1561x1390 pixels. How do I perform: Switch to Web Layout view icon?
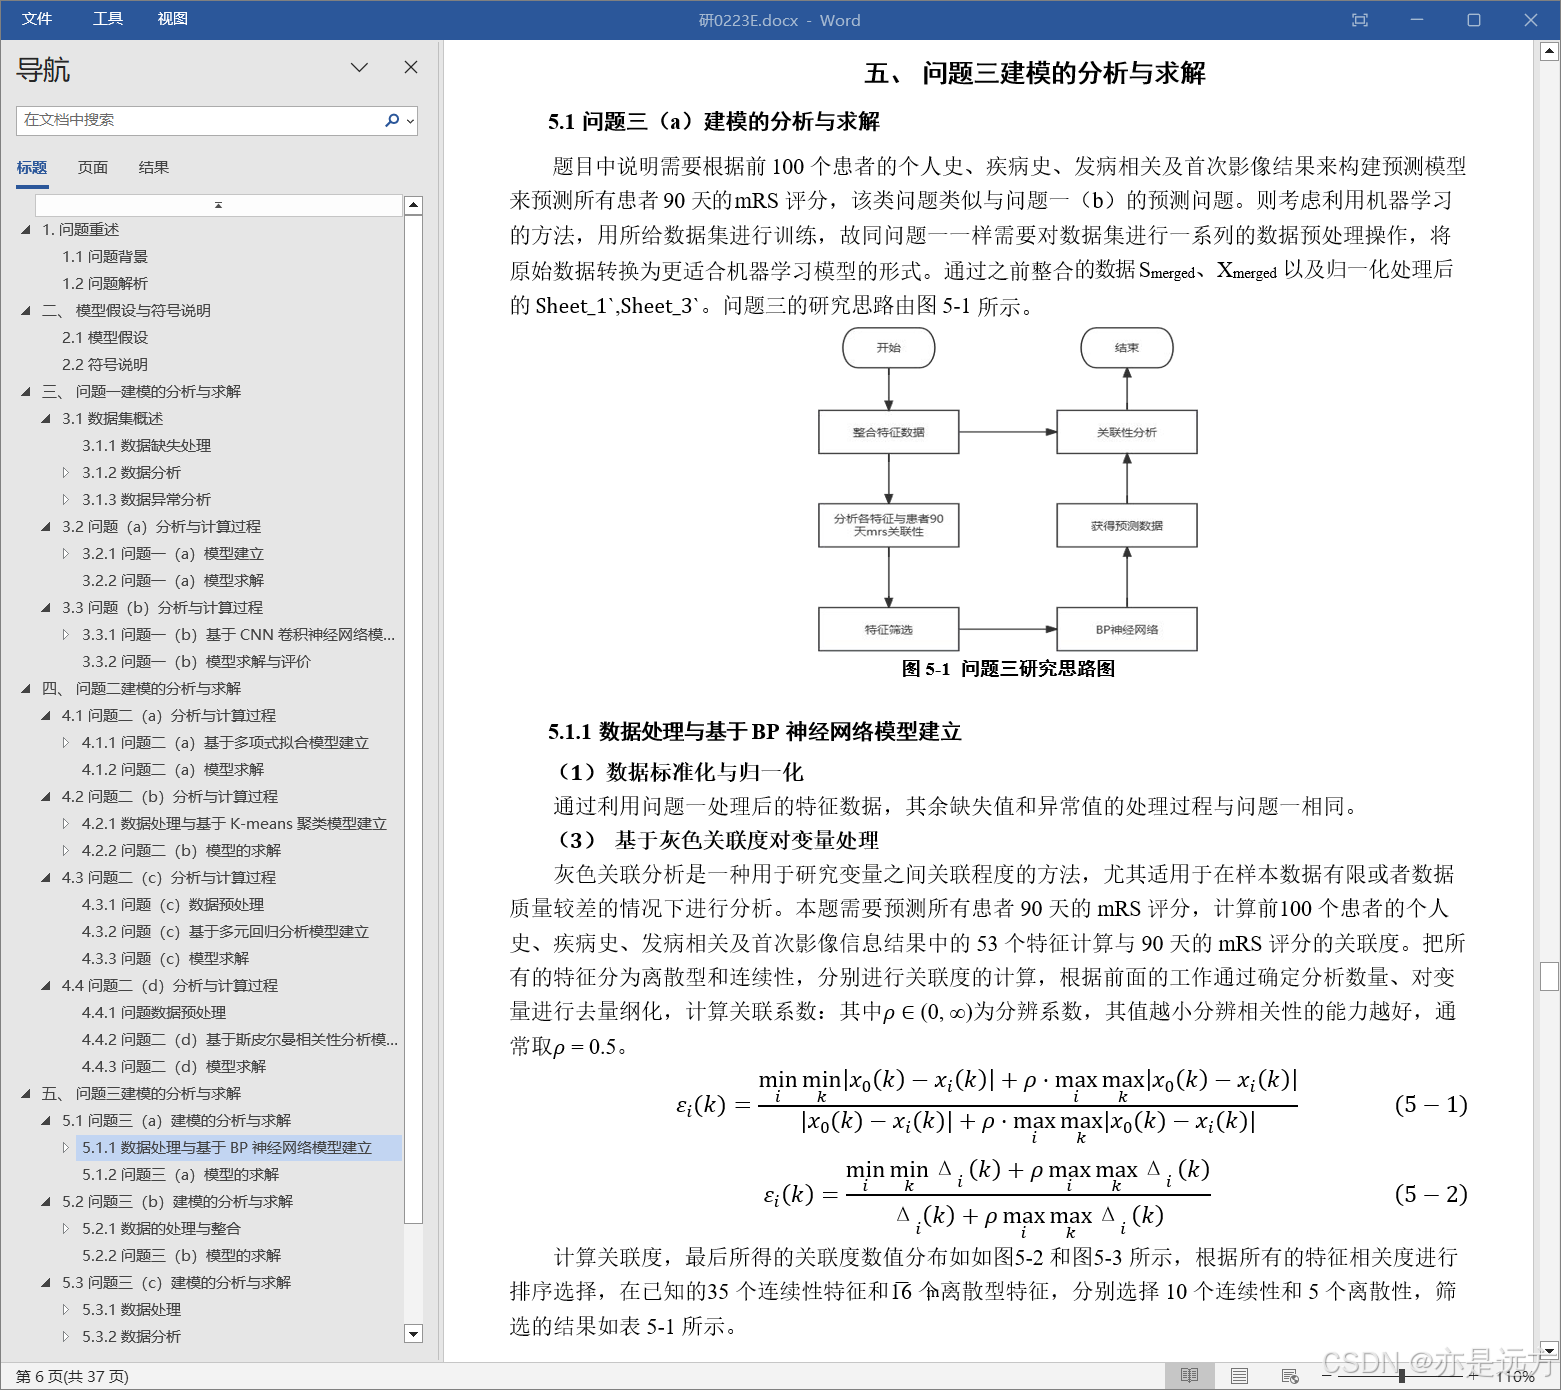1290,1376
